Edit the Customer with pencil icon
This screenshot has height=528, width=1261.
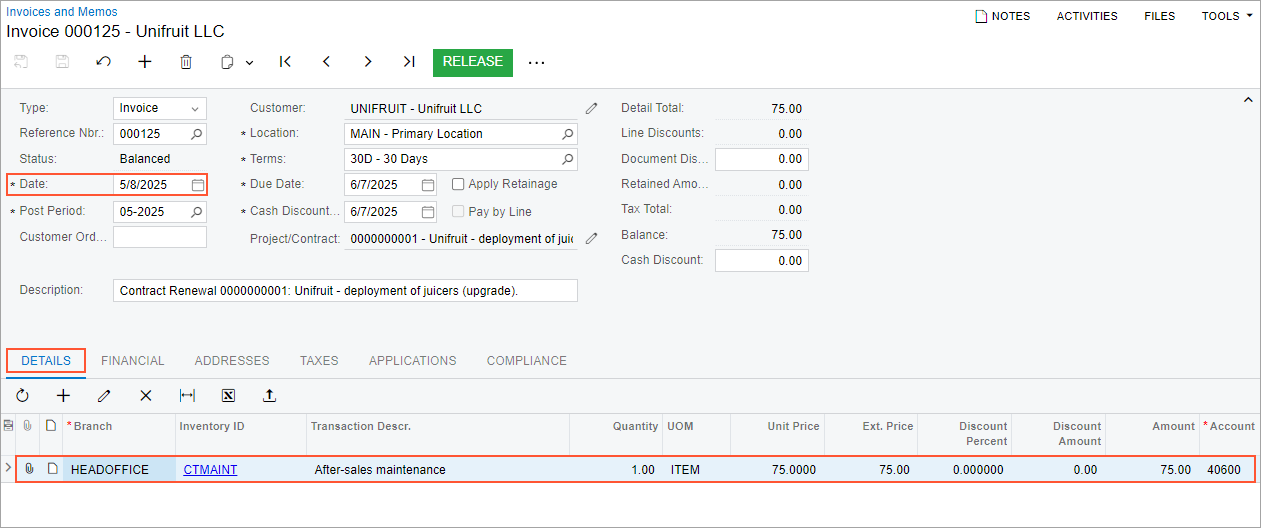click(591, 108)
